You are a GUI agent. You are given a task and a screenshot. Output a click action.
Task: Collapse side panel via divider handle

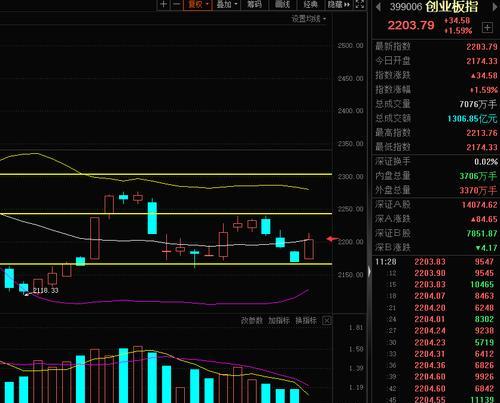coord(369,272)
